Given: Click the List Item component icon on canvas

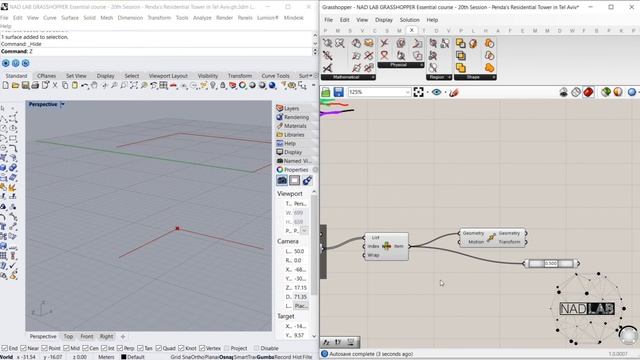Looking at the screenshot, I should [x=386, y=246].
